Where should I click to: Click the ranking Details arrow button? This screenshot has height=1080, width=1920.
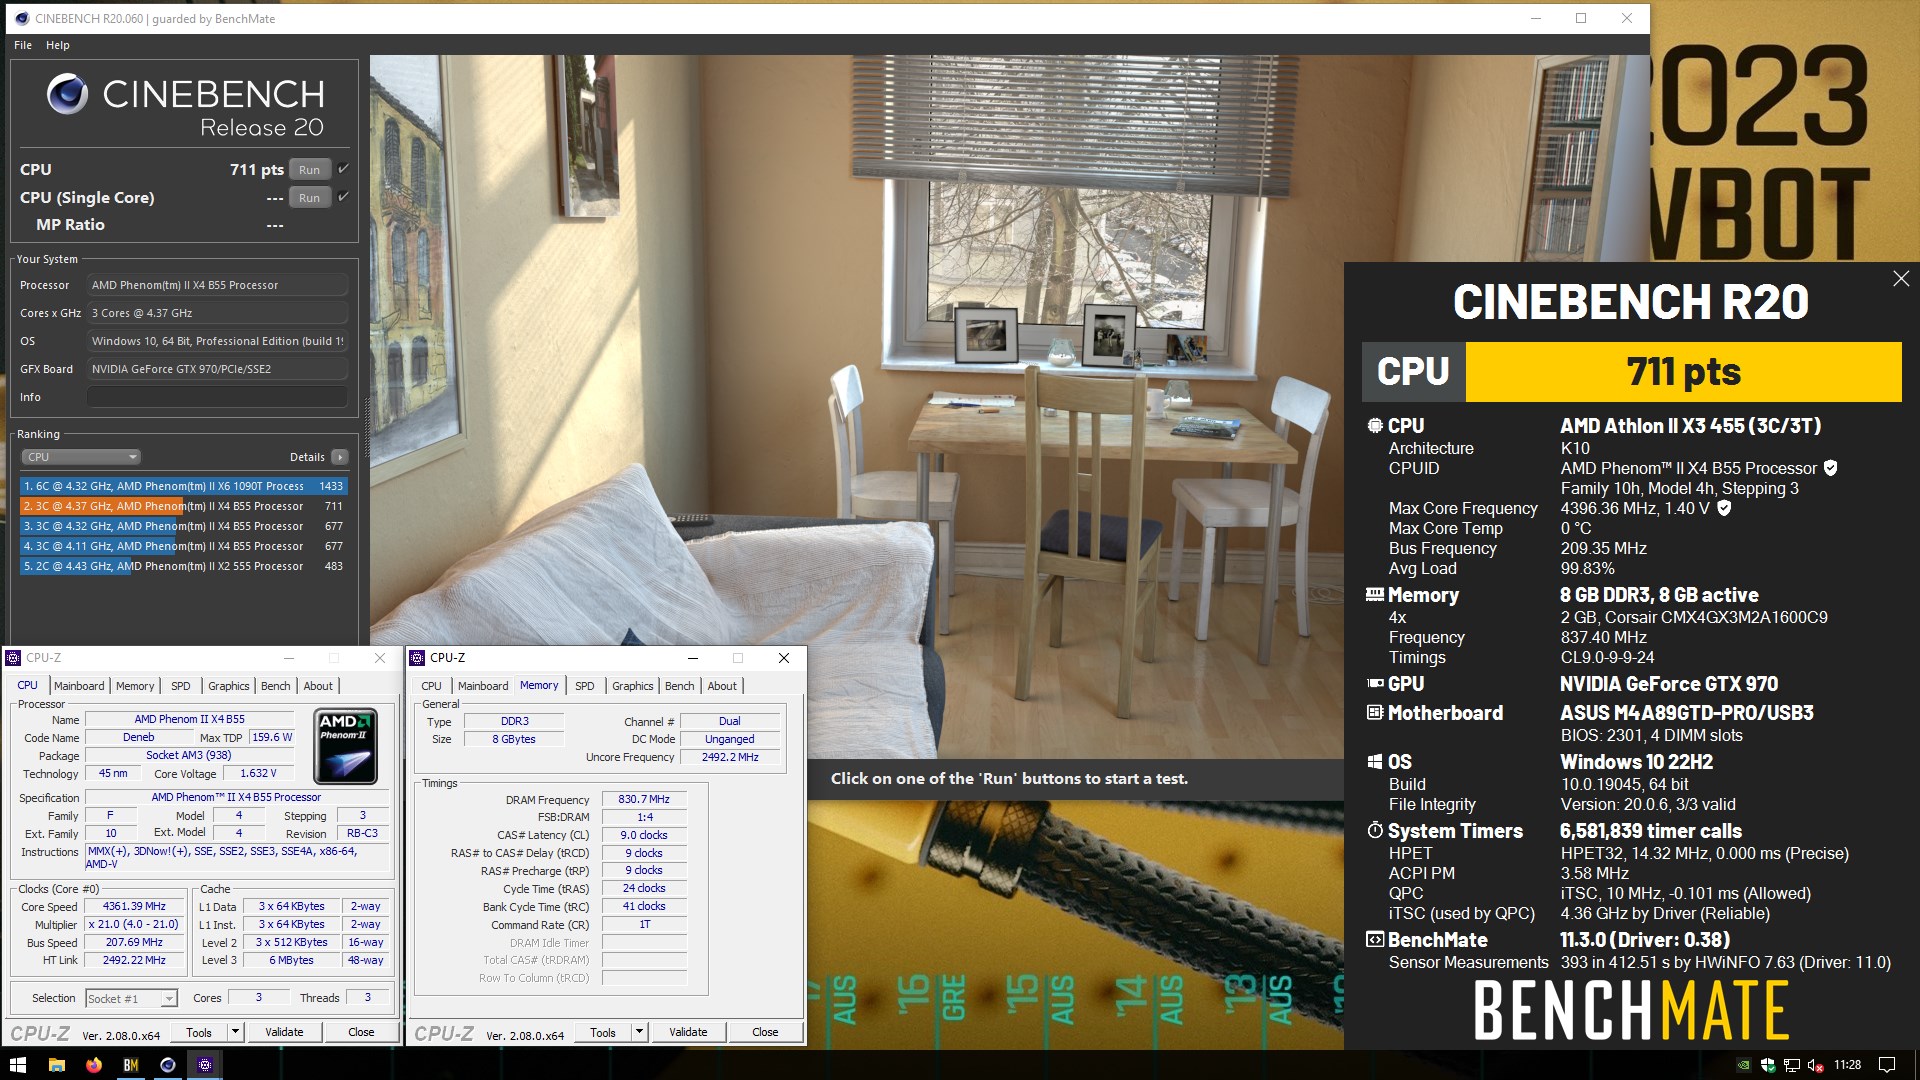click(340, 457)
